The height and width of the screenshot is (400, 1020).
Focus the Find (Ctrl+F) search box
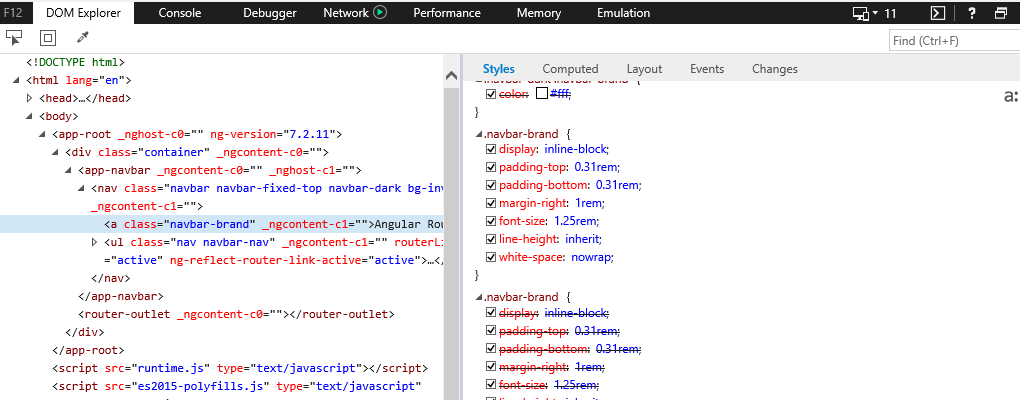tap(954, 40)
